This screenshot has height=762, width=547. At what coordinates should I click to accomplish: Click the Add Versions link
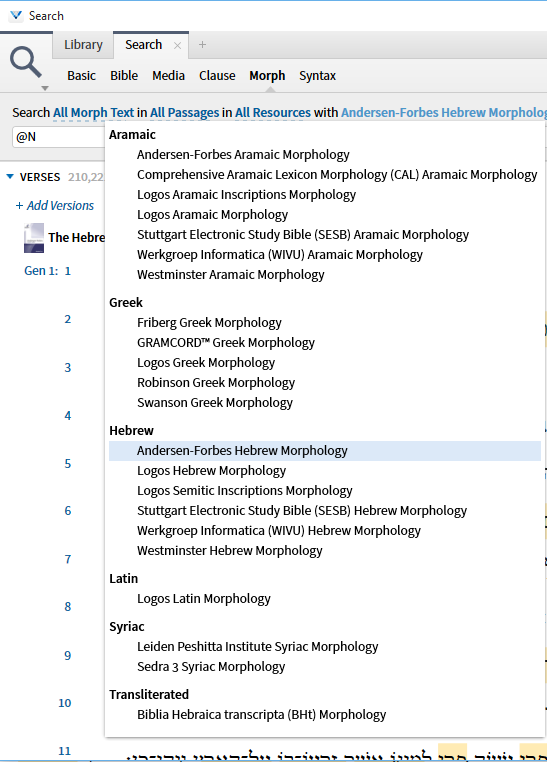[x=54, y=206]
